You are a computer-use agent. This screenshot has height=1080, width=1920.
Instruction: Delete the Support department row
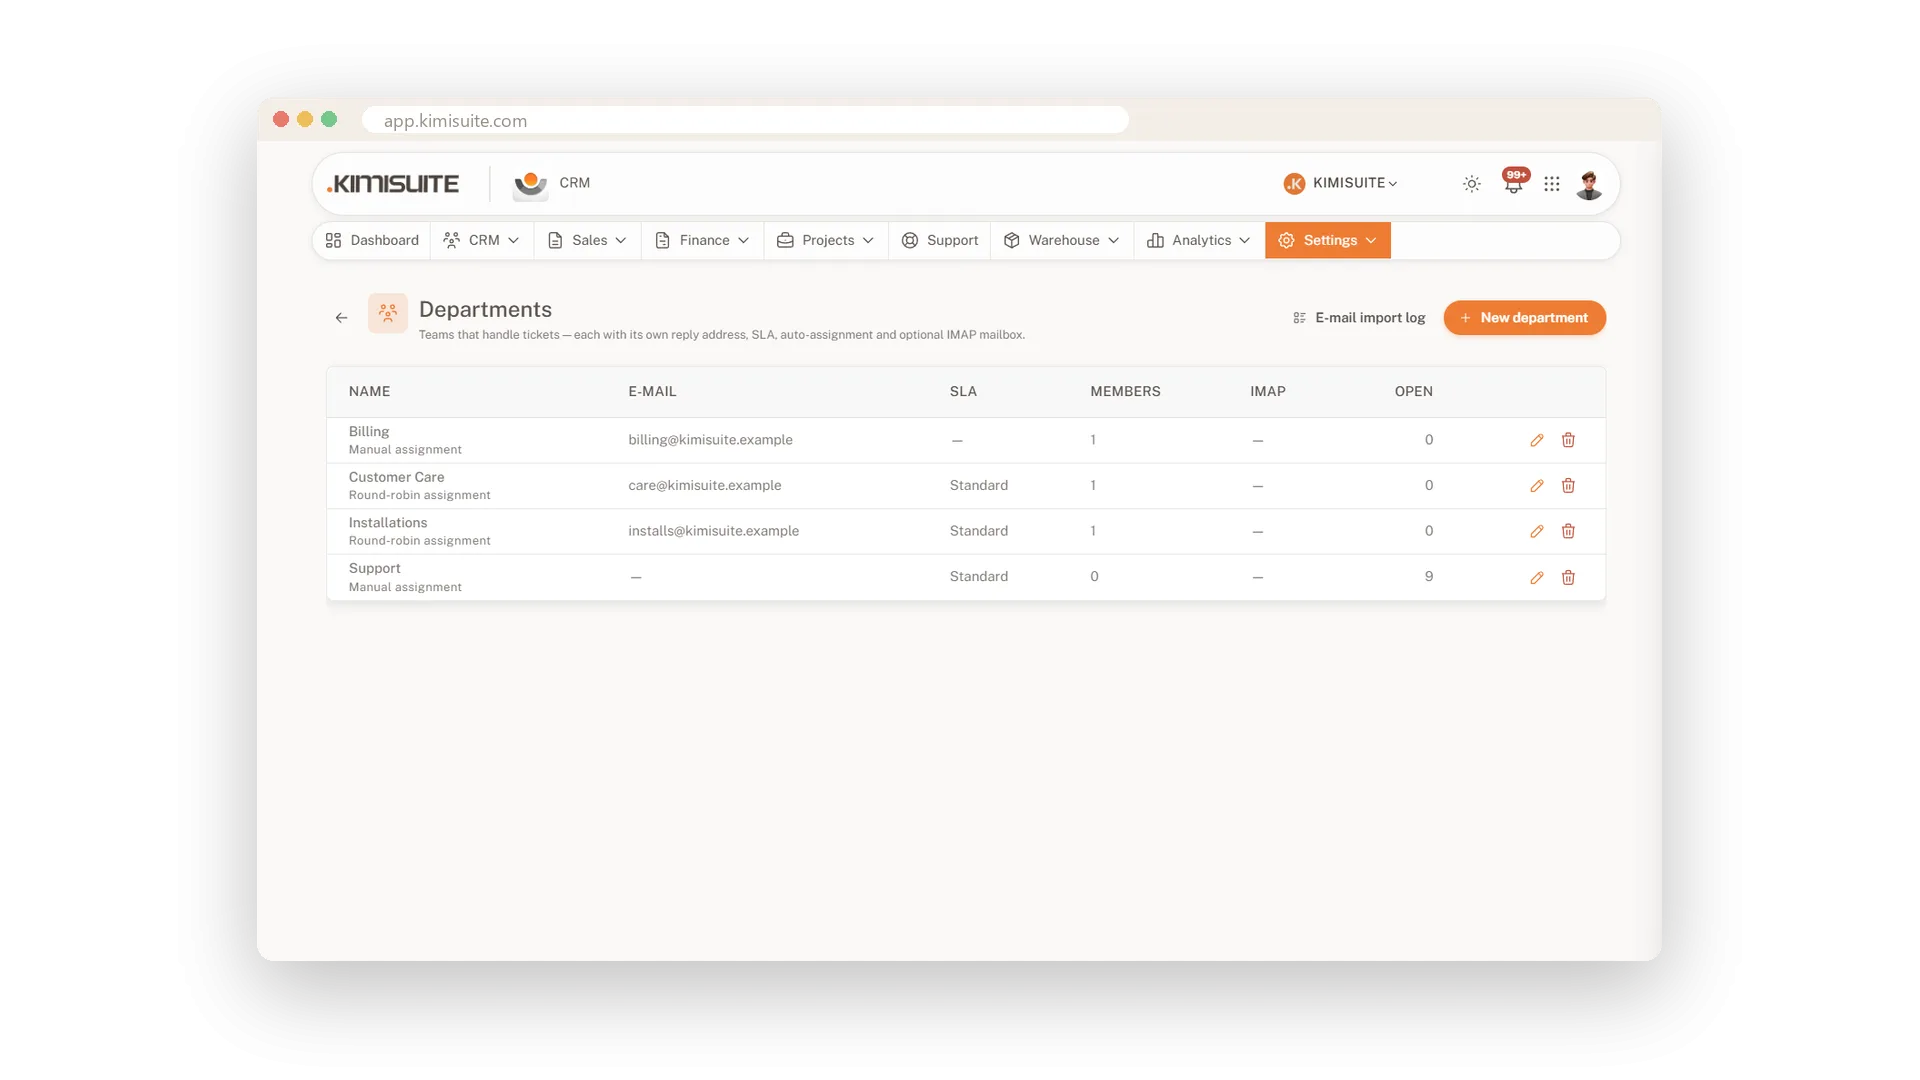(1568, 577)
